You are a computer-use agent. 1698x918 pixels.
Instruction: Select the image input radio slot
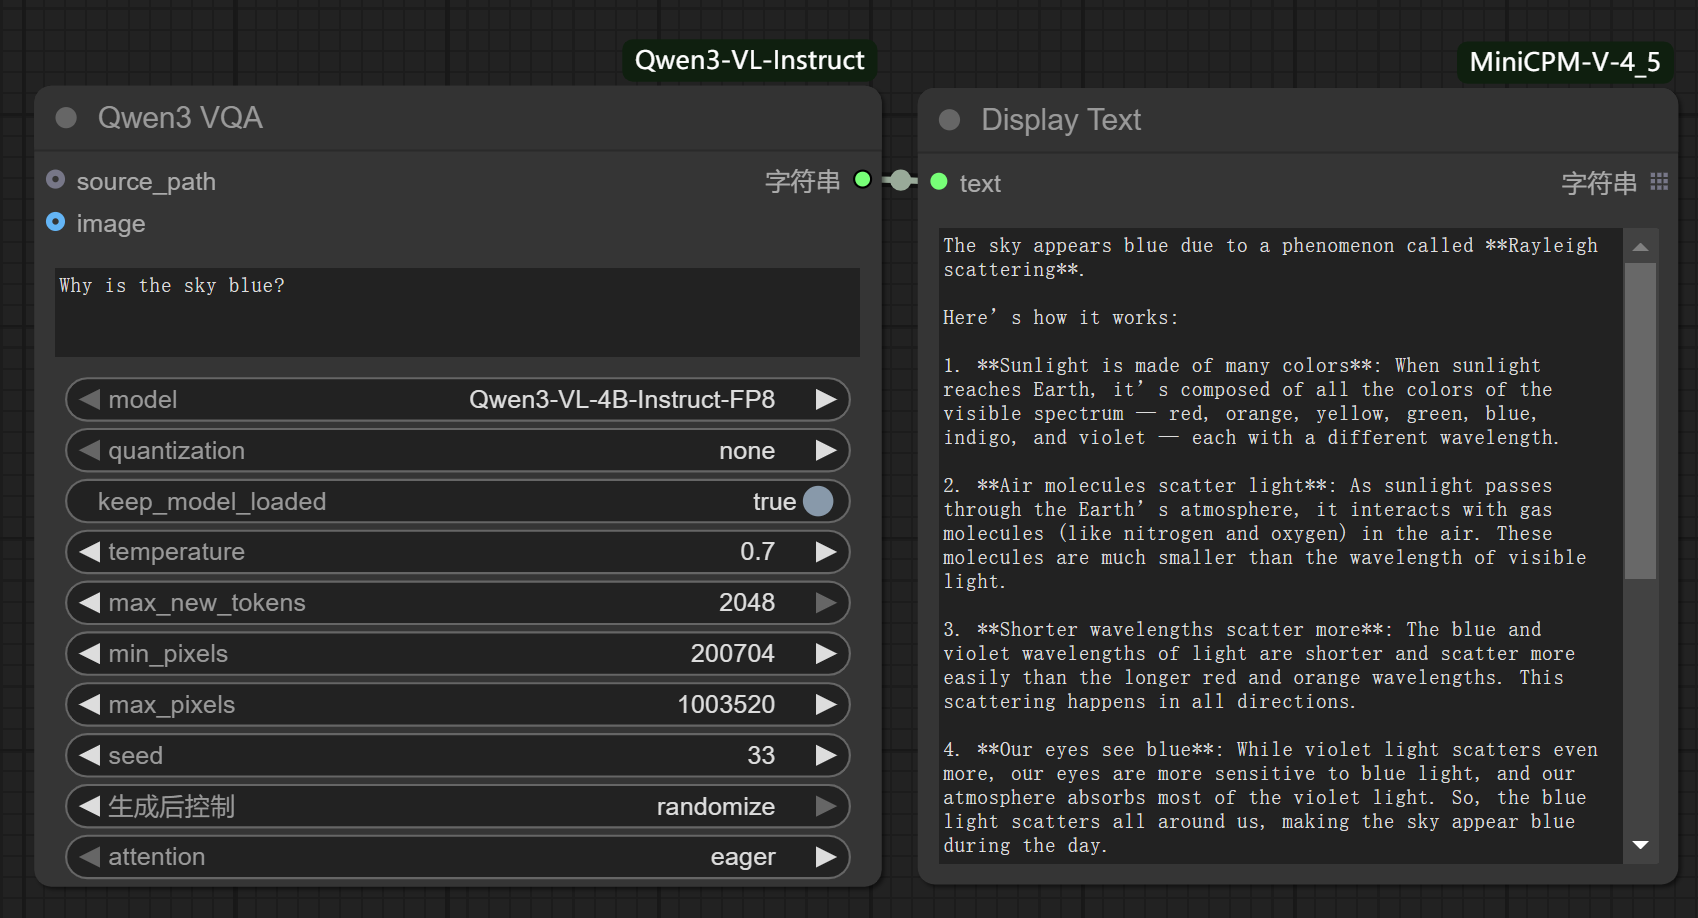pos(56,221)
